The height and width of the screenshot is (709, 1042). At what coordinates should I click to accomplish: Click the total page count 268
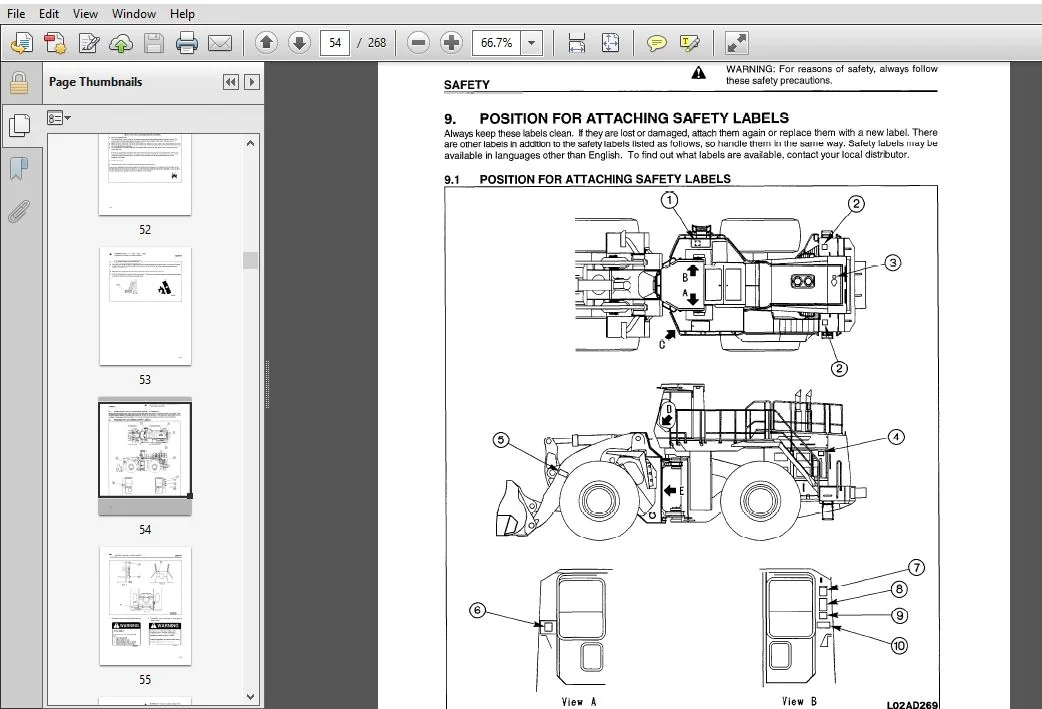point(377,43)
